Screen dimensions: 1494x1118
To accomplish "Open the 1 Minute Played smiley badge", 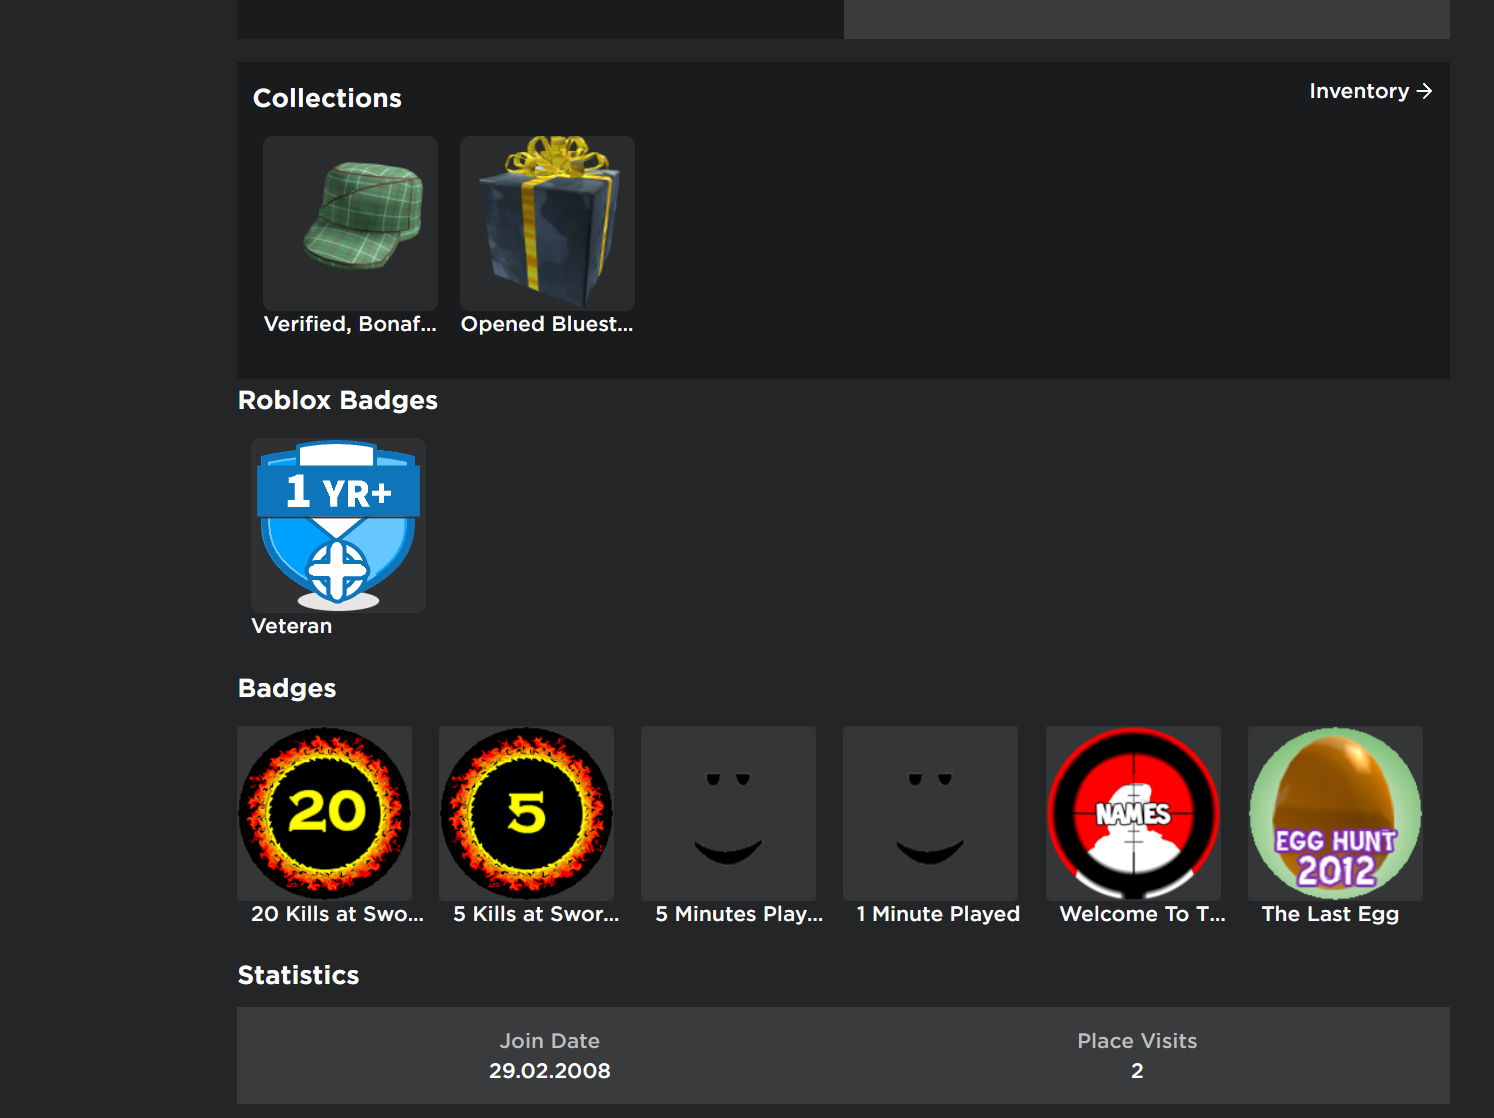I will point(930,813).
